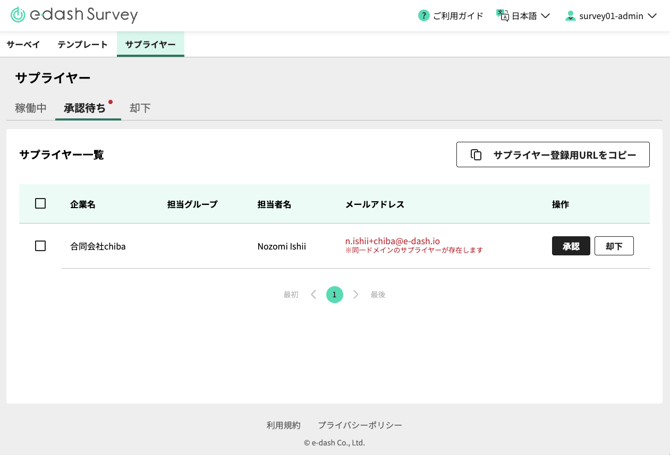Click the e-dash Survey logo icon
Screen dimensions: 670x455
pos(17,15)
